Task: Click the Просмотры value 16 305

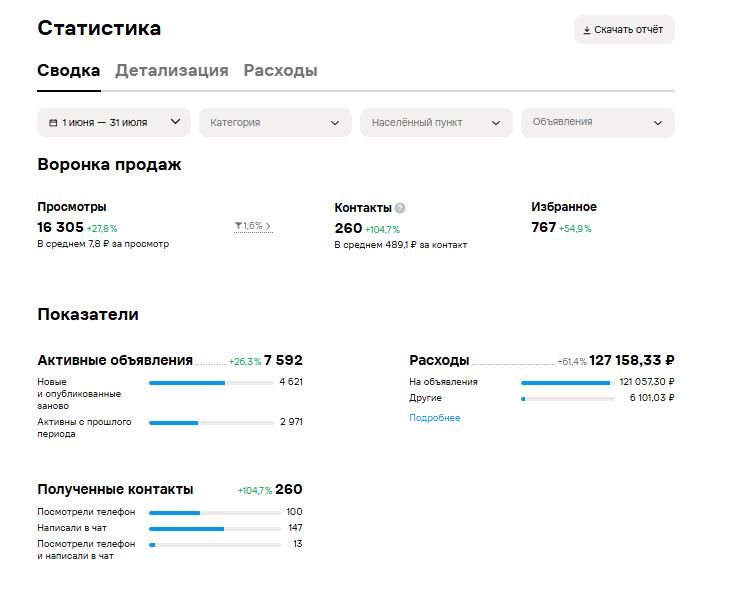Action: (x=60, y=227)
